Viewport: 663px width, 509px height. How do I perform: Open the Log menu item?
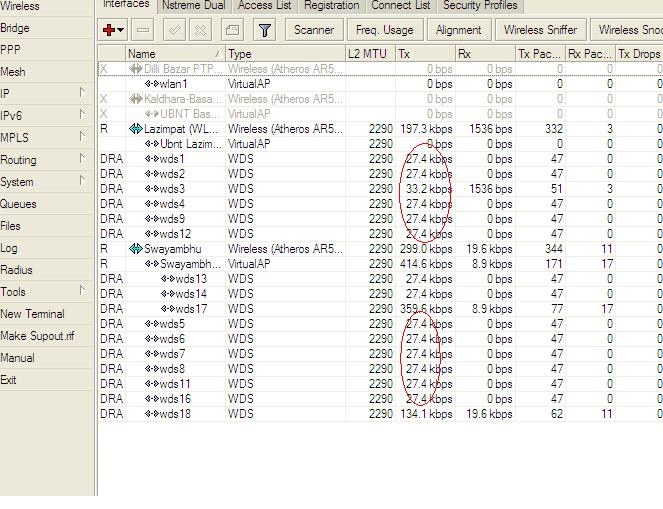click(8, 248)
